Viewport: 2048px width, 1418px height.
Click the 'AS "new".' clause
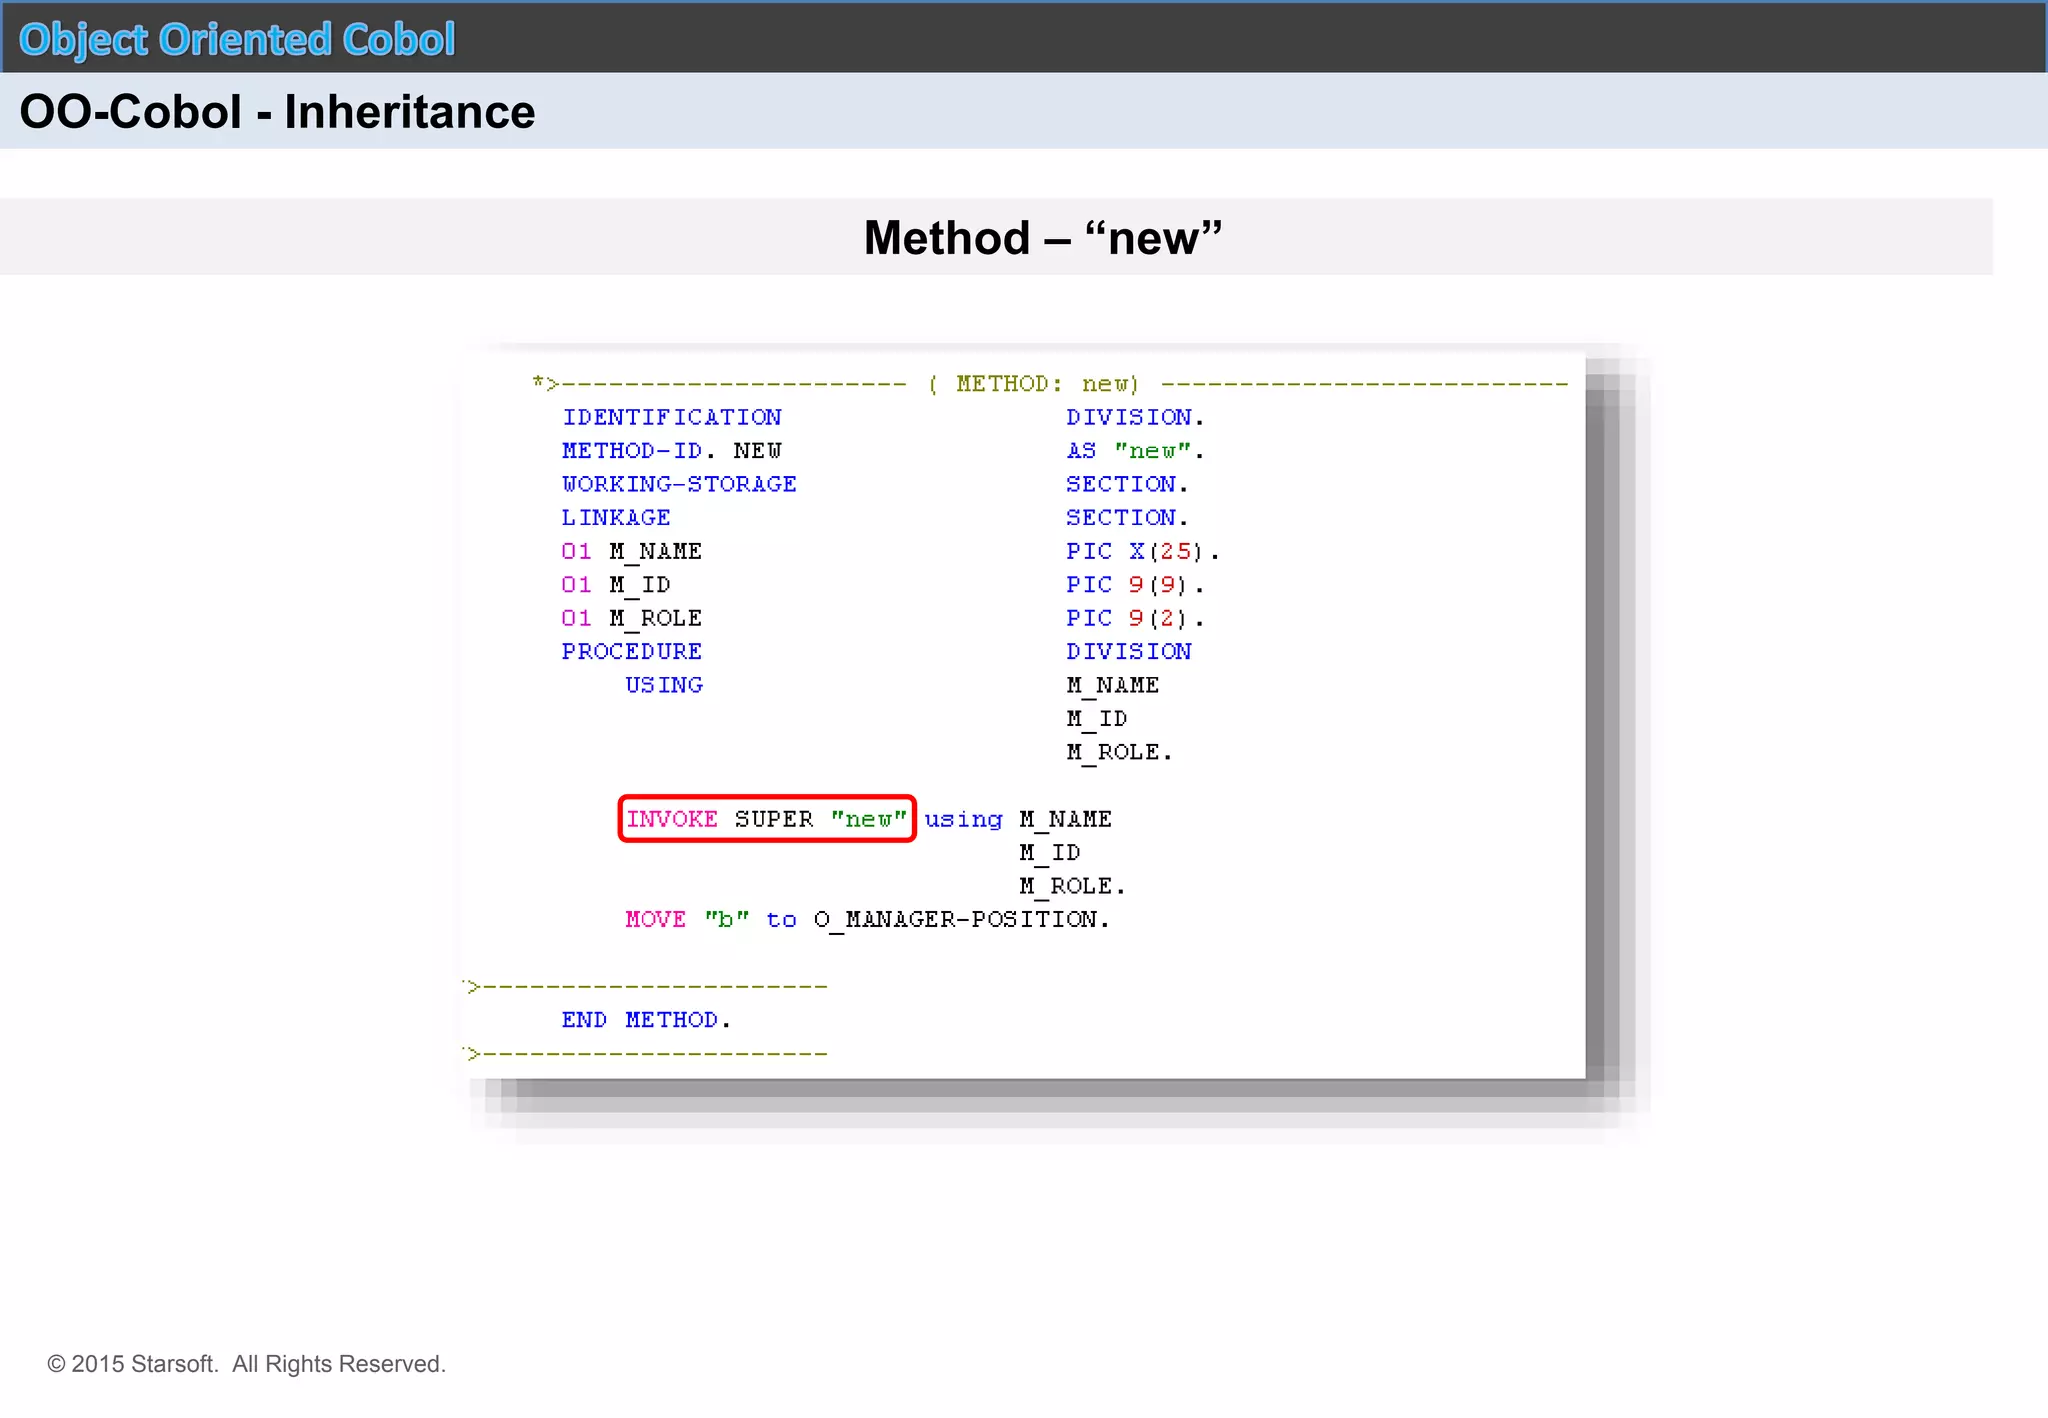[1135, 451]
